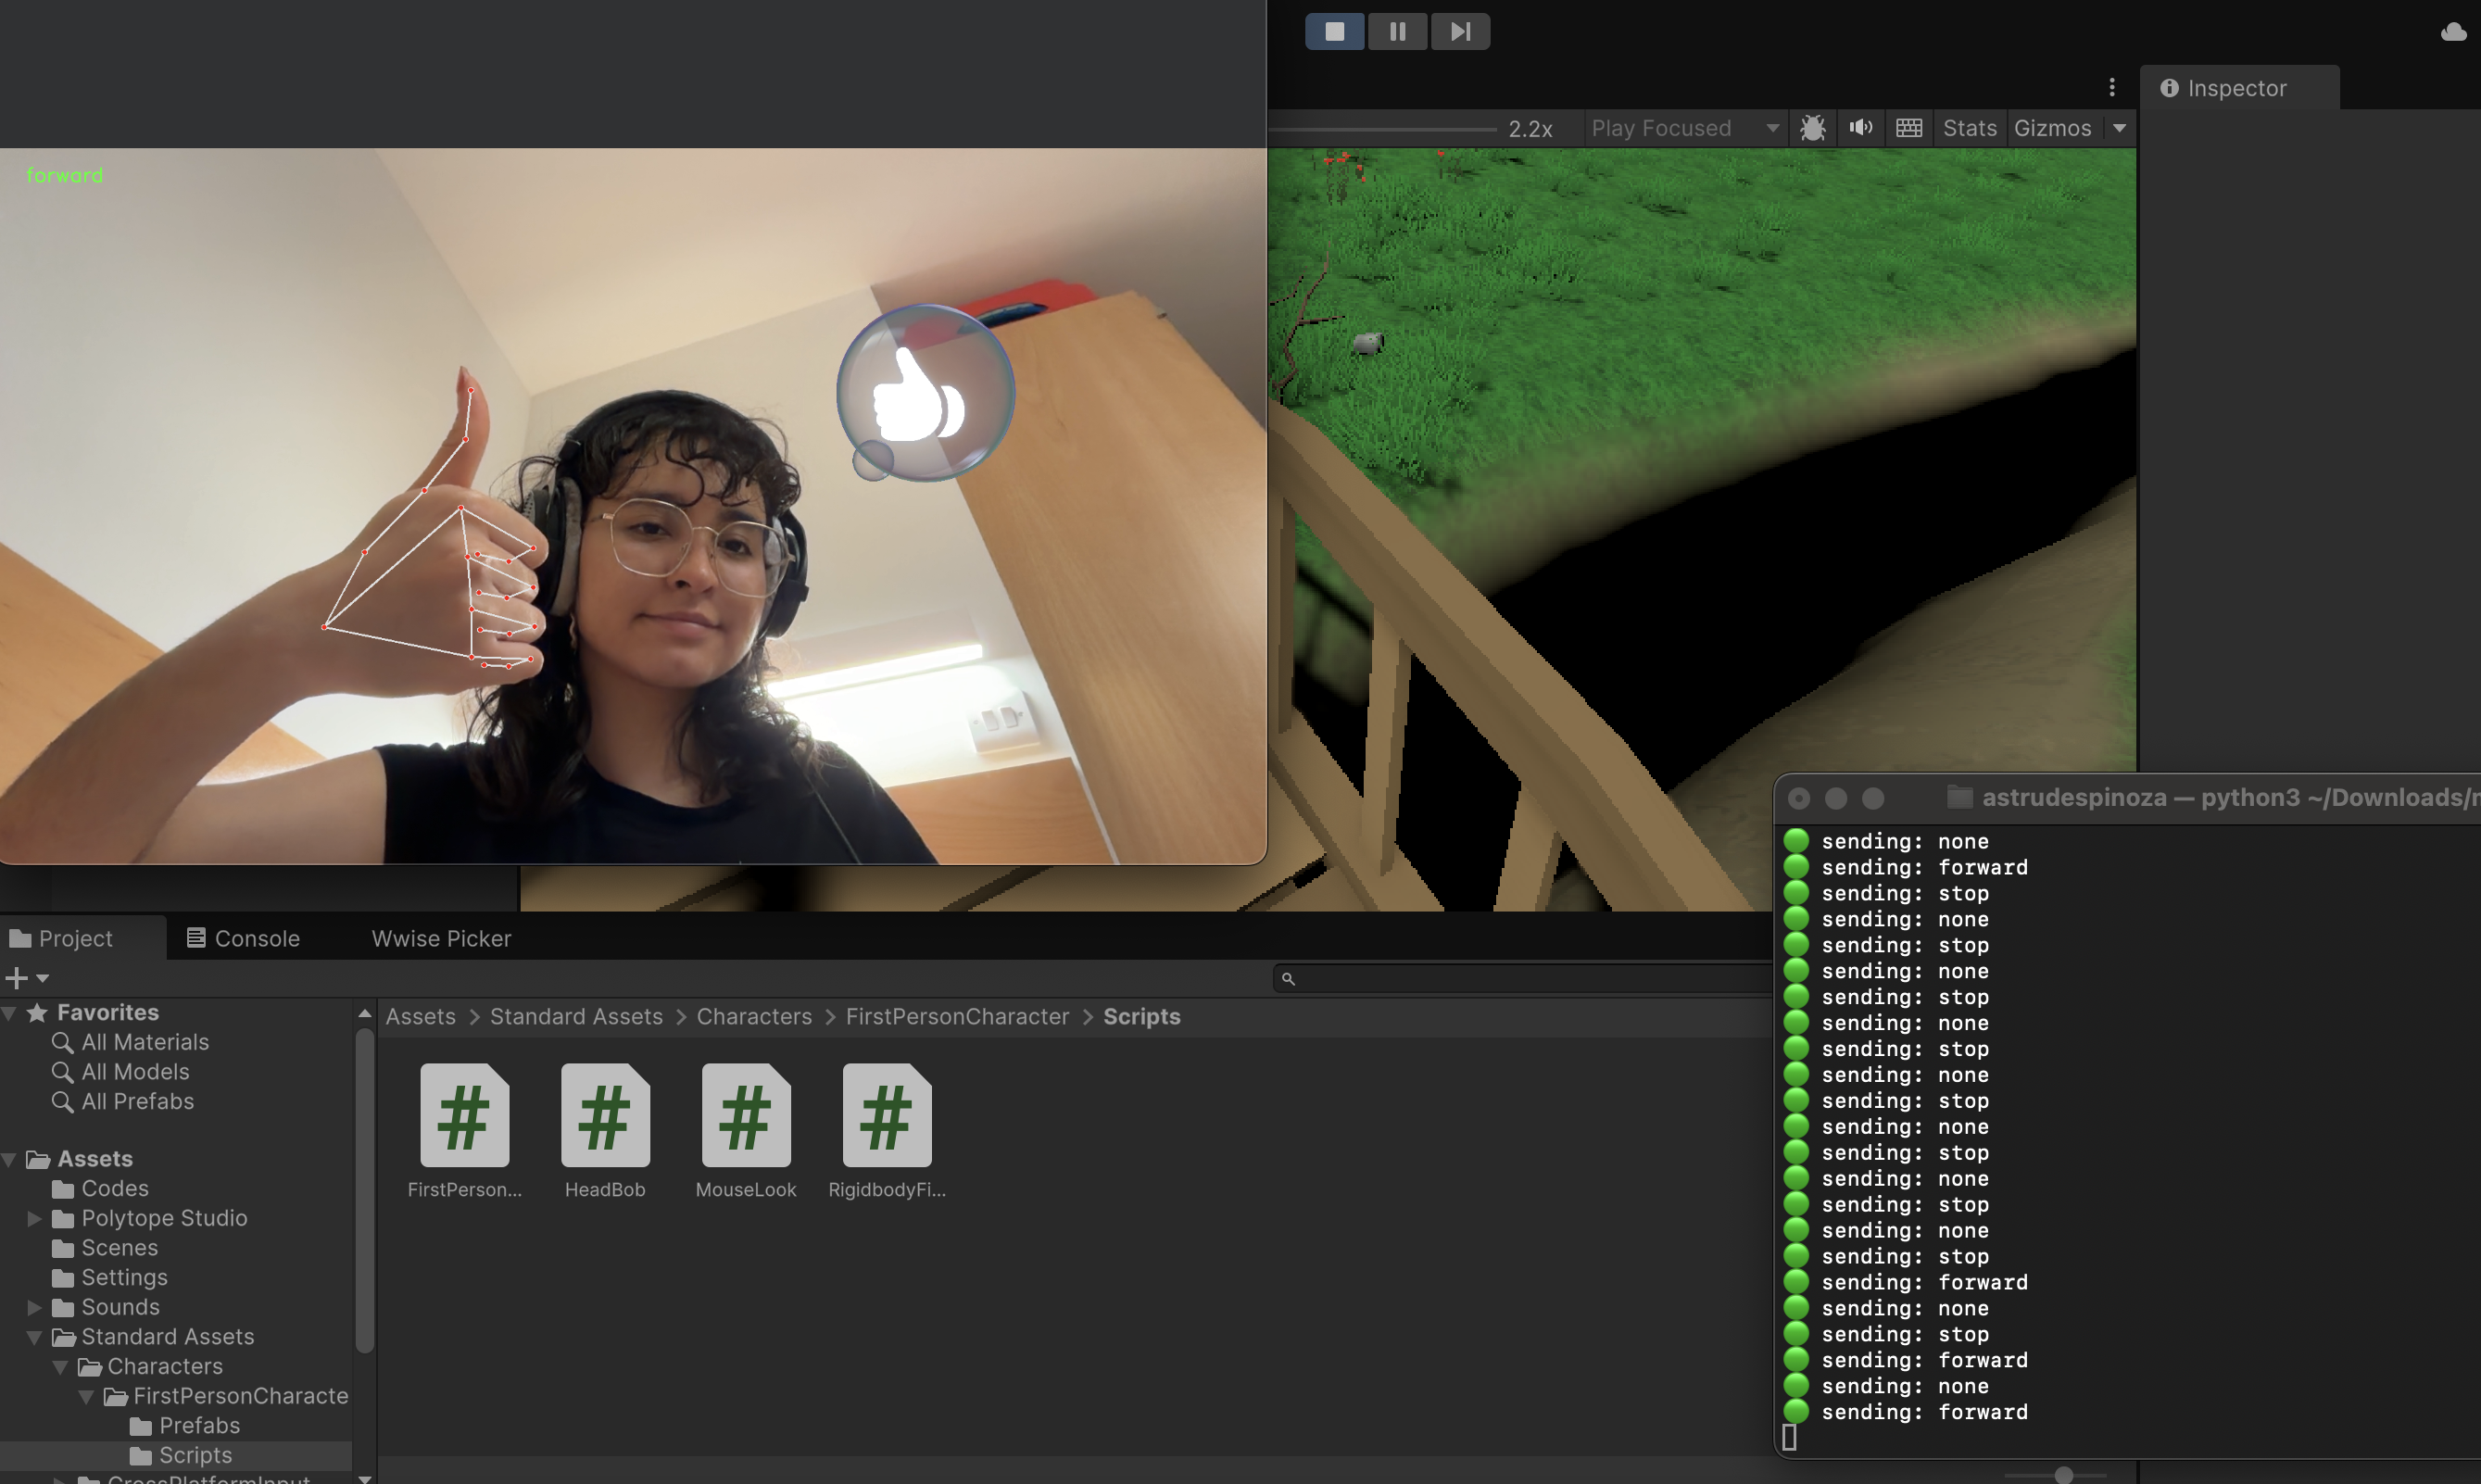
Task: Pause the running game
Action: click(x=1397, y=31)
